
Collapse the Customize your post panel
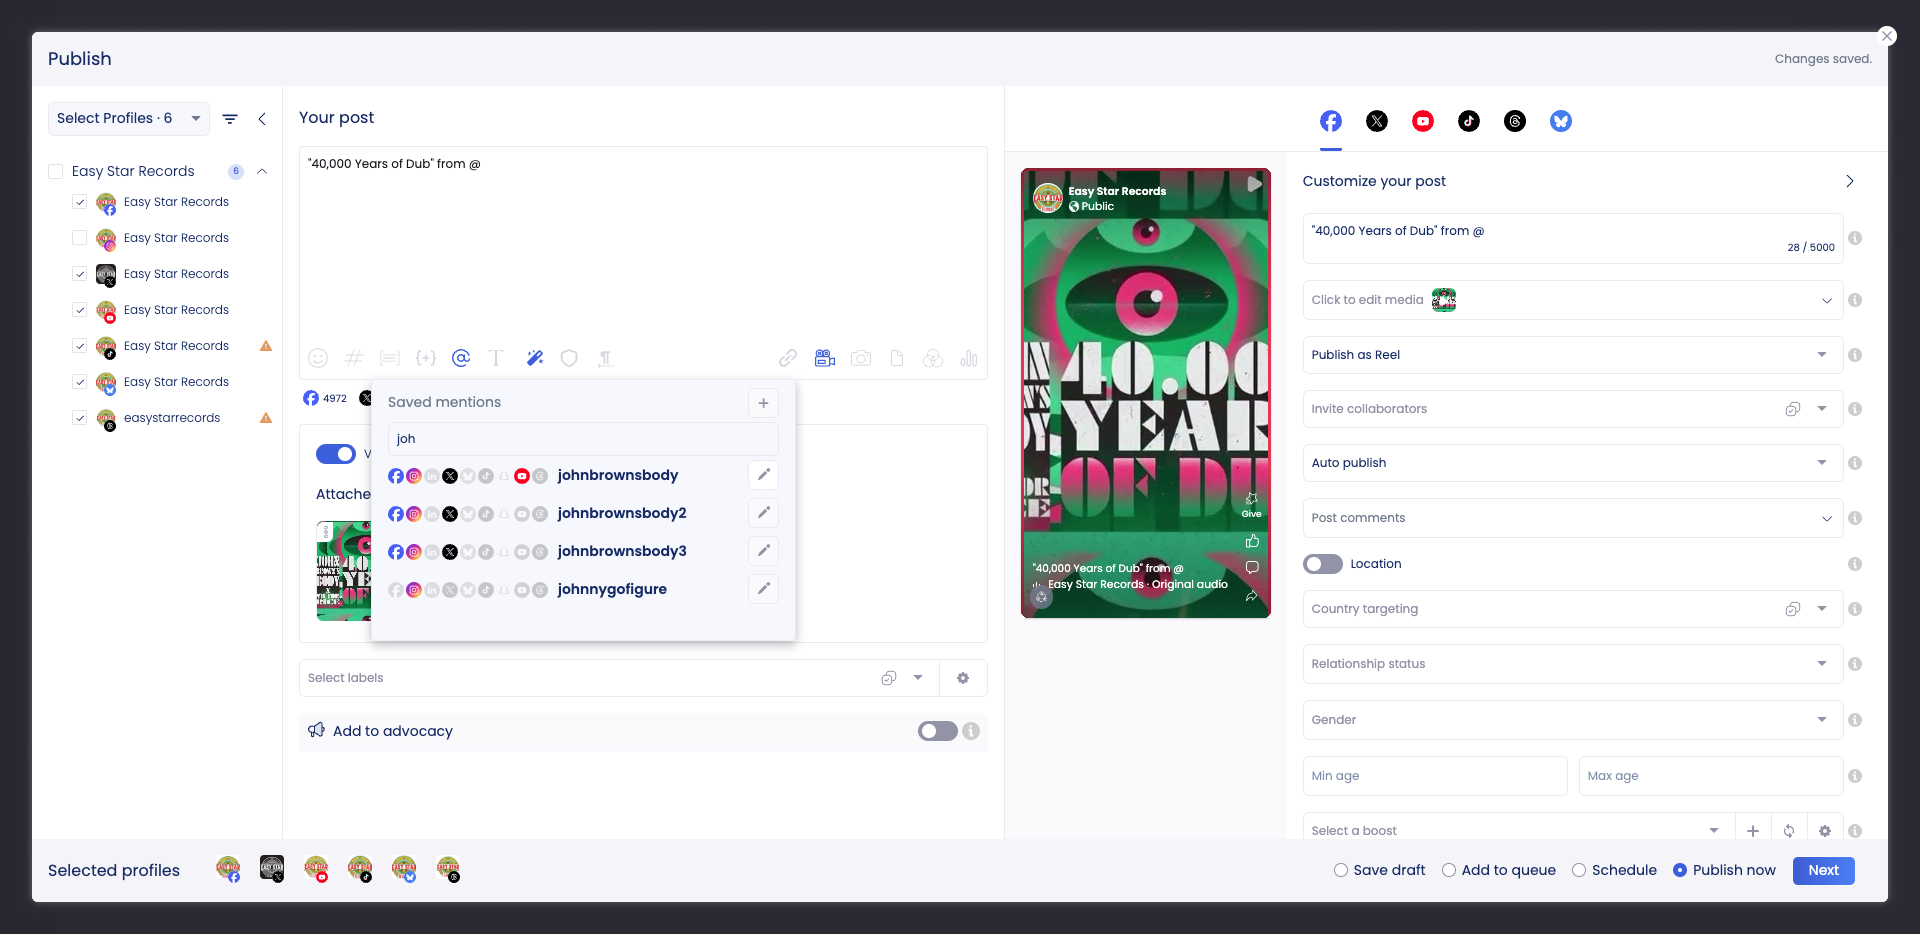[x=1850, y=181]
